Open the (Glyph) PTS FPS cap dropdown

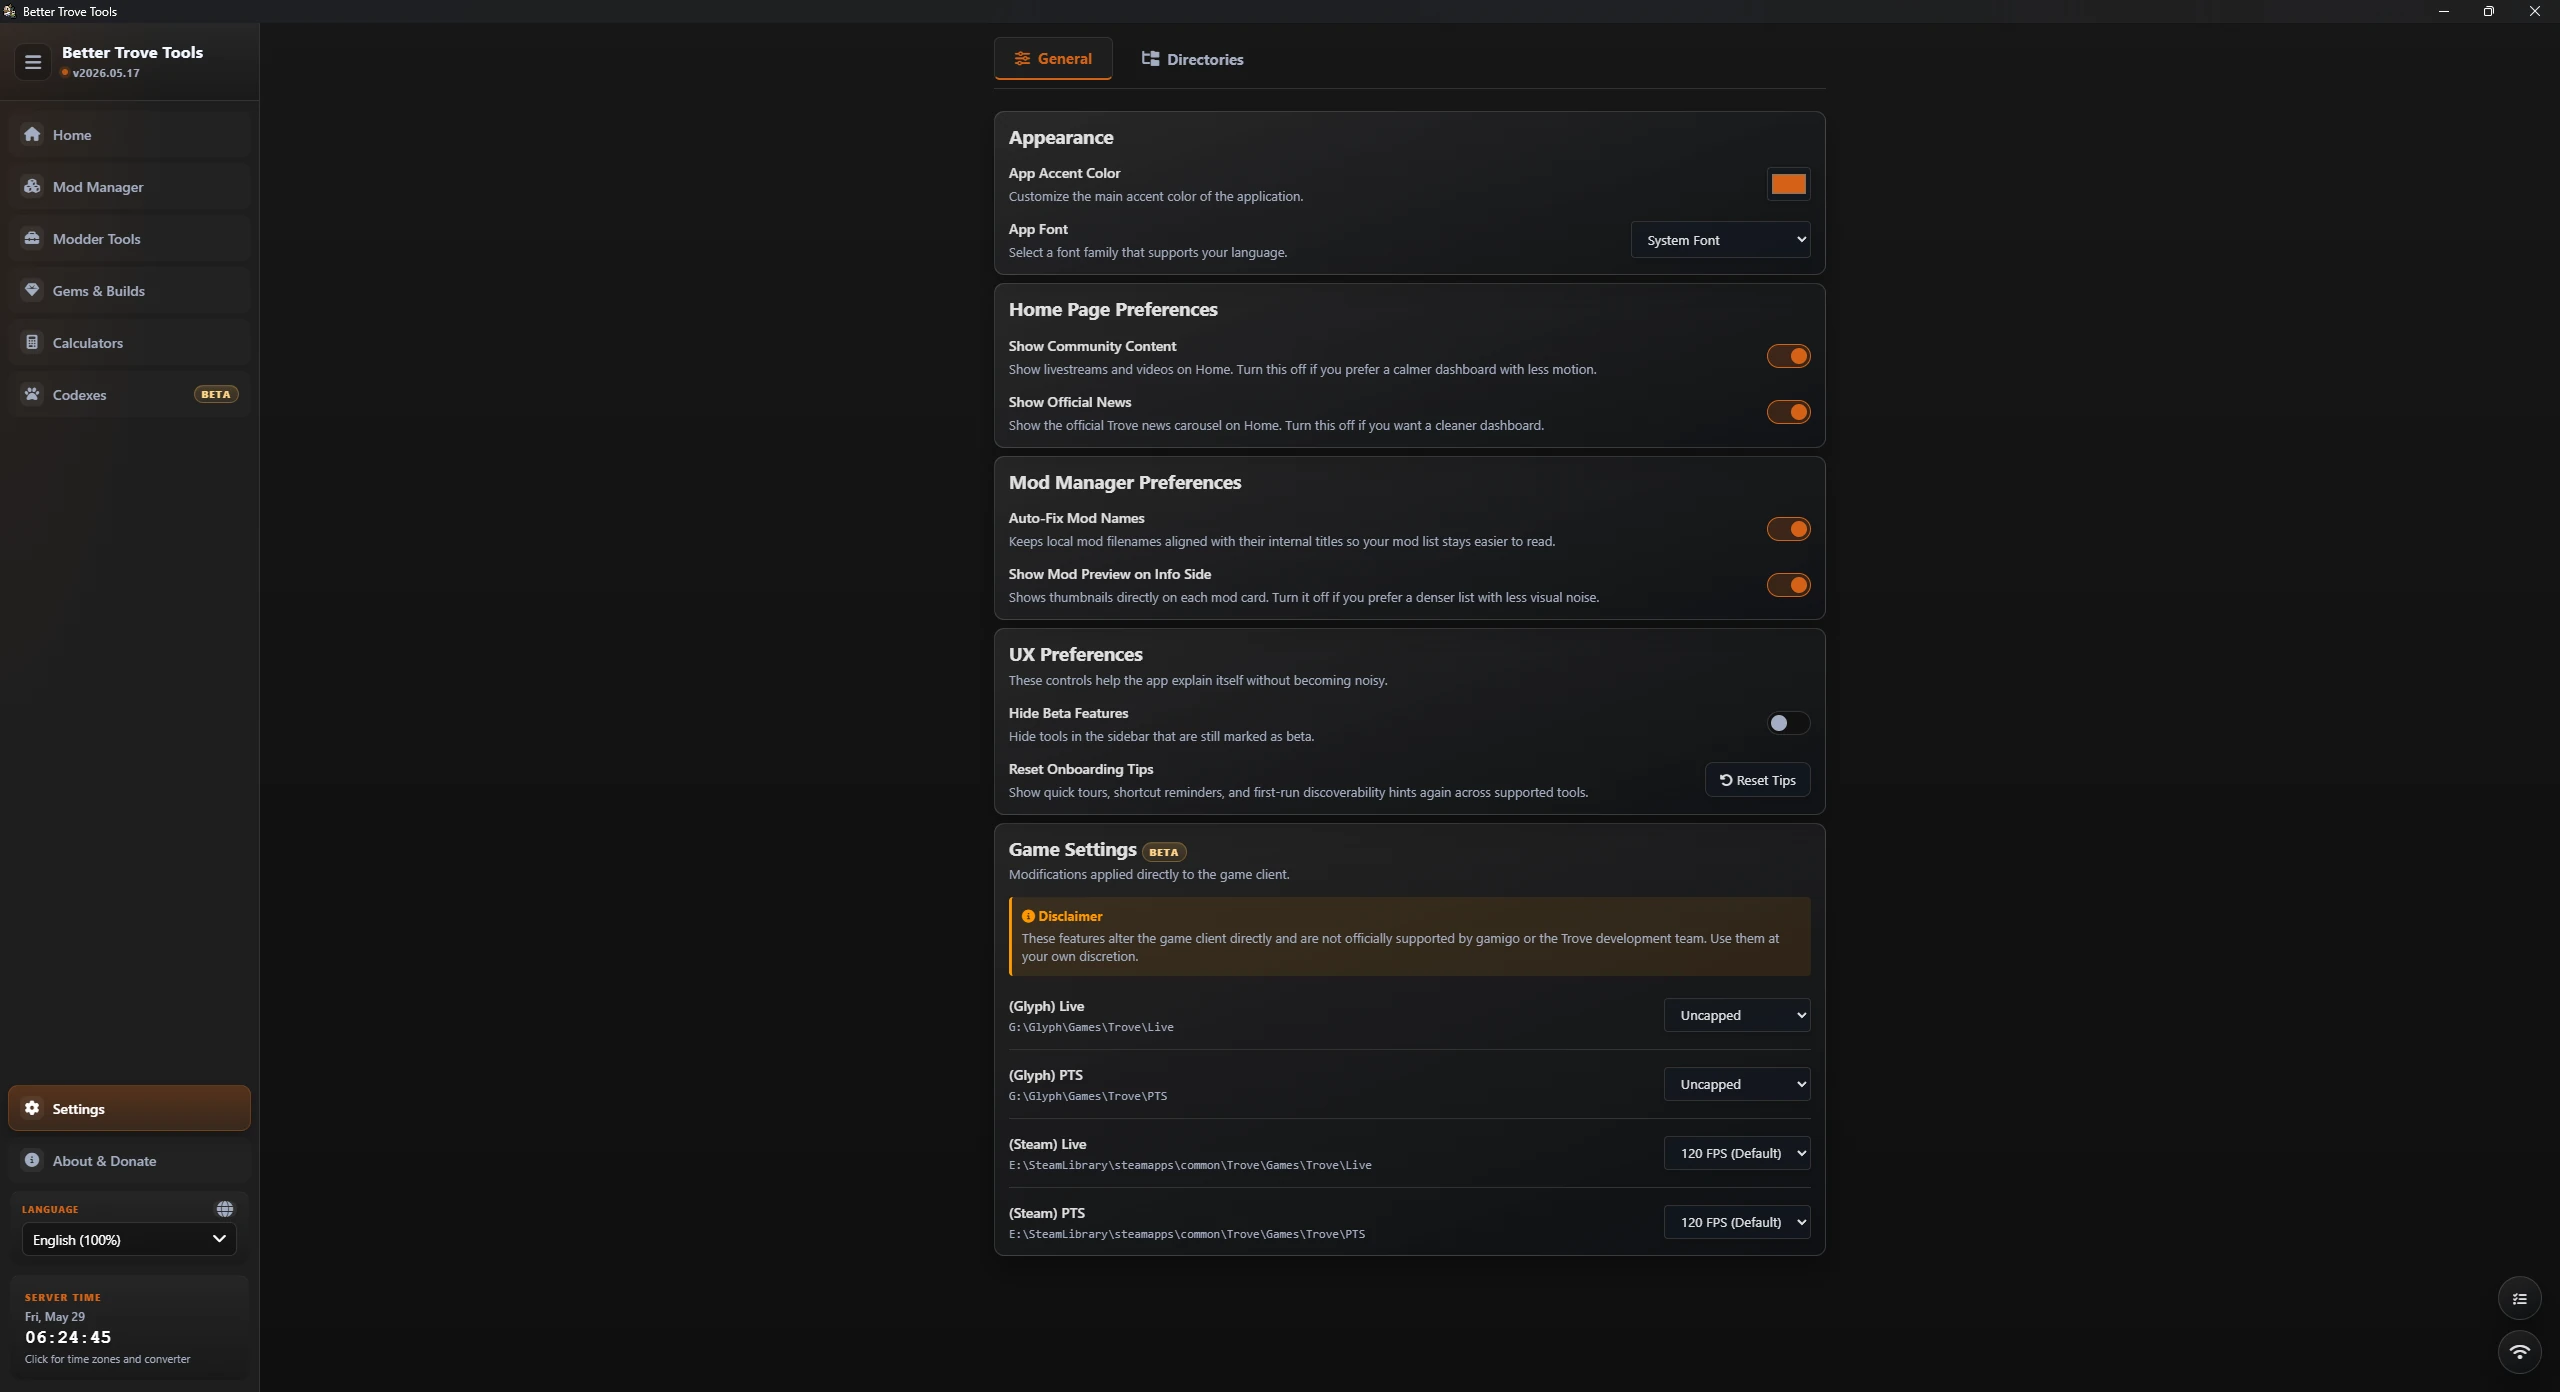1737,1084
